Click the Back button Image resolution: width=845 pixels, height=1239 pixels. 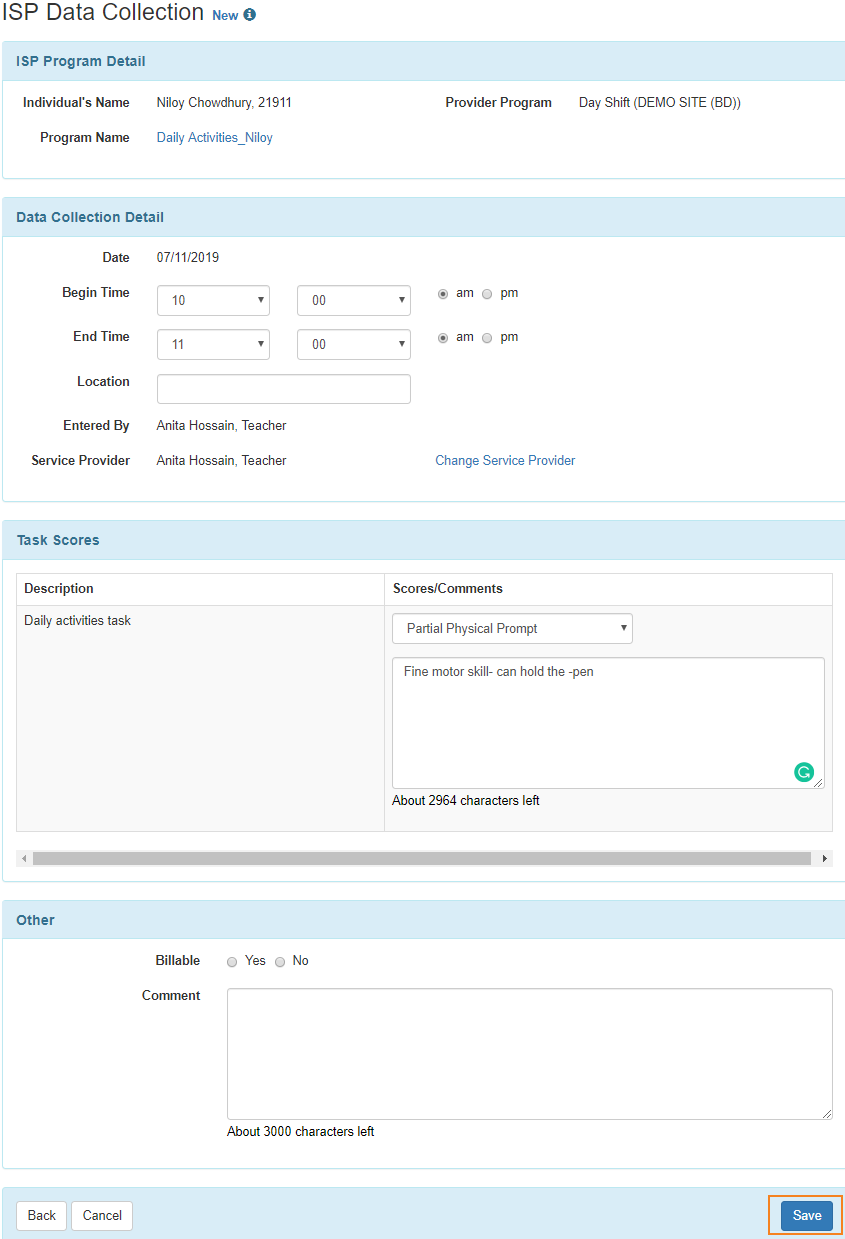coord(42,1216)
